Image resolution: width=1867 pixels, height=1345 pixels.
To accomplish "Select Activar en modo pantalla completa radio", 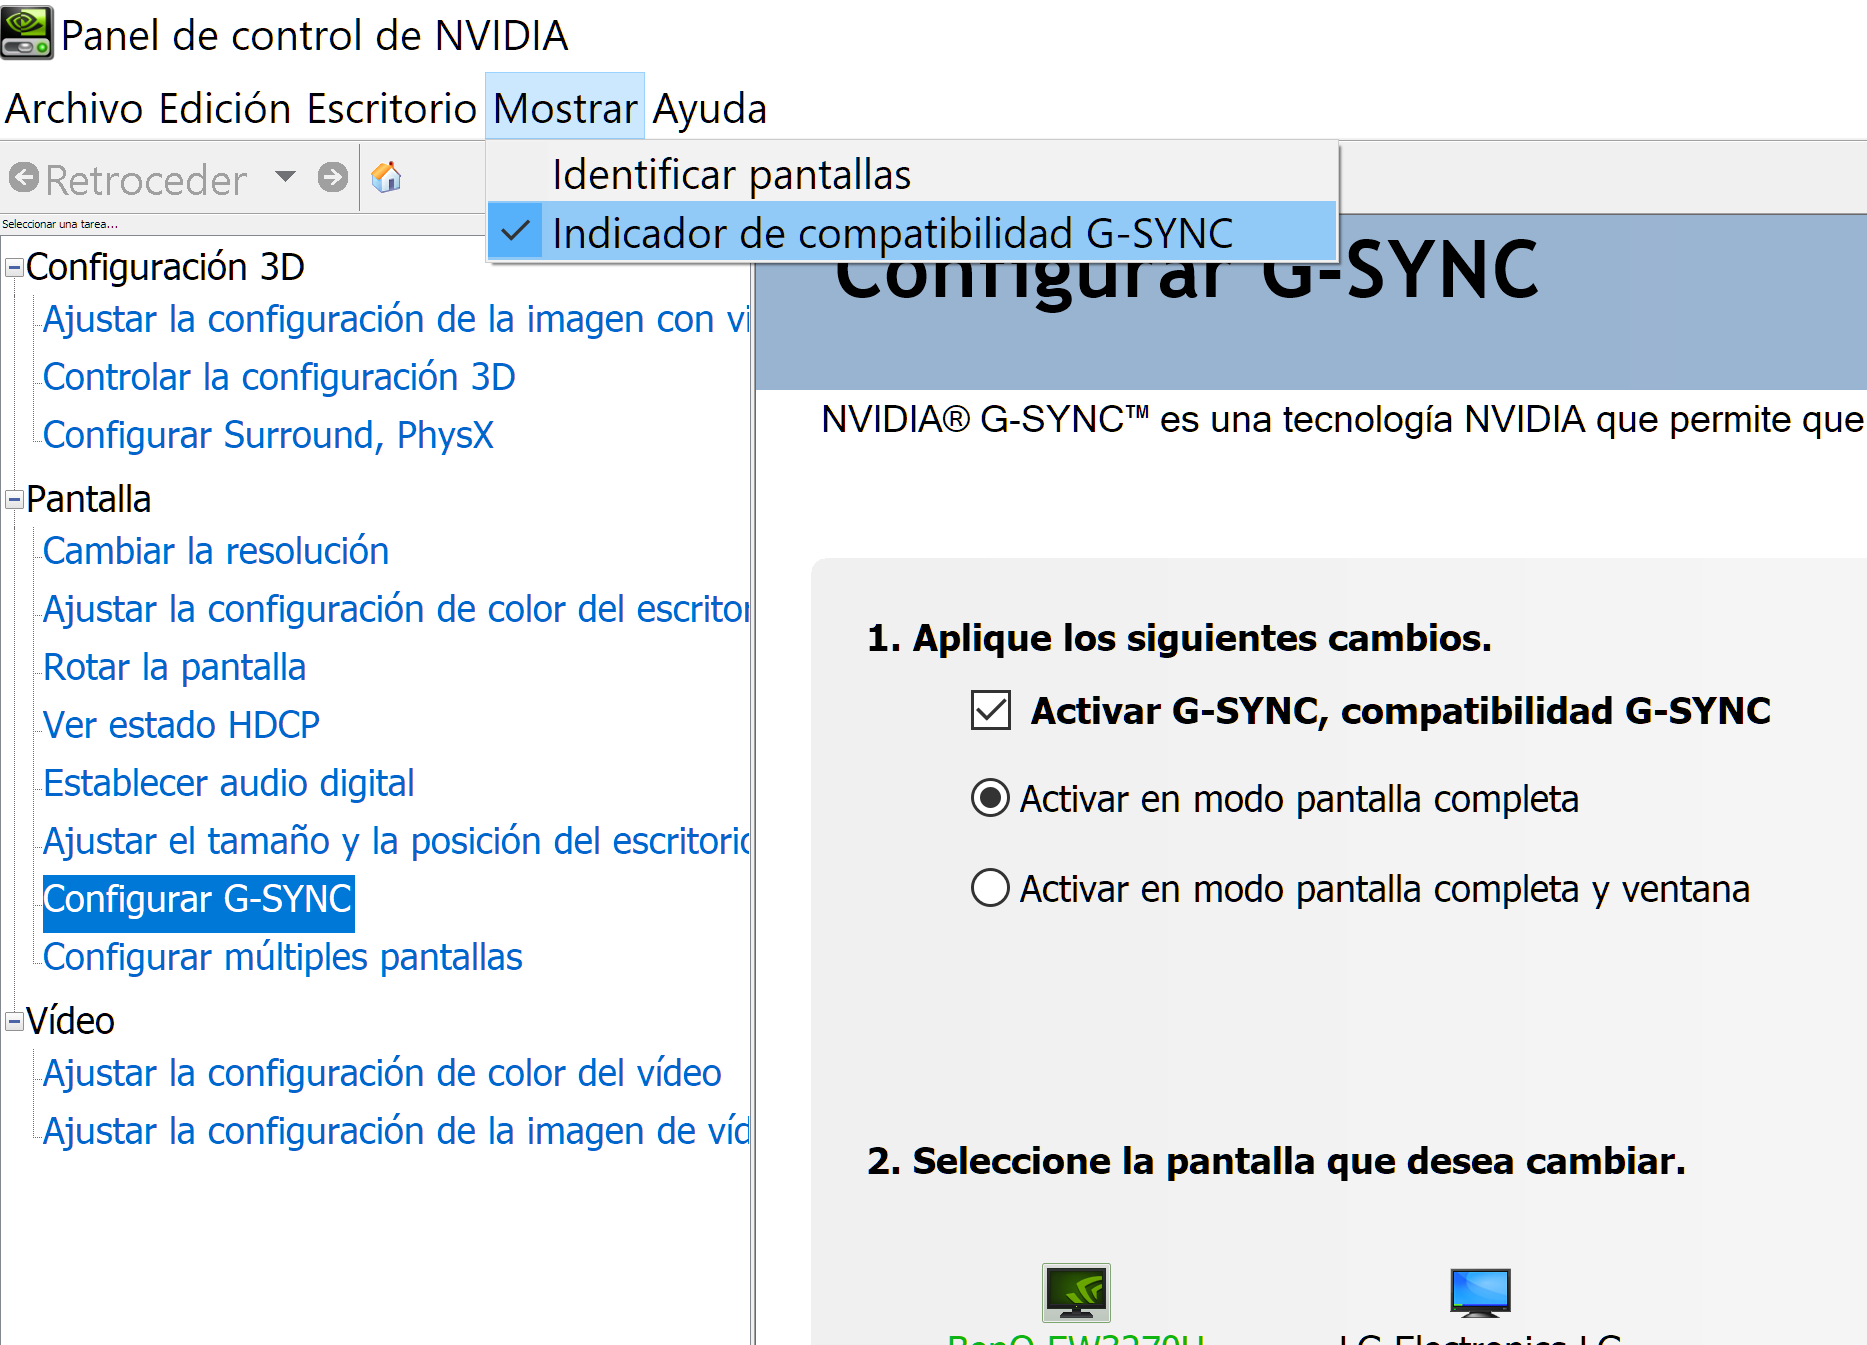I will (990, 798).
